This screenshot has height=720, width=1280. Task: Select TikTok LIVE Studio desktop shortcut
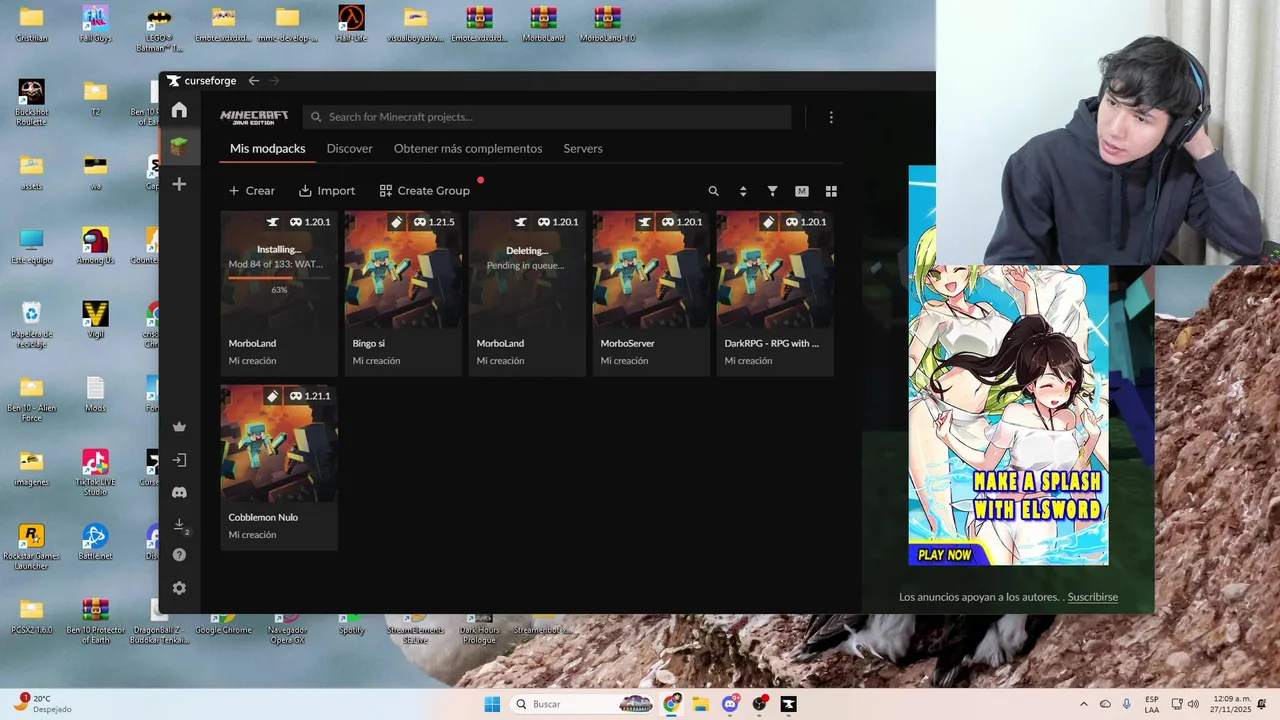tap(95, 472)
